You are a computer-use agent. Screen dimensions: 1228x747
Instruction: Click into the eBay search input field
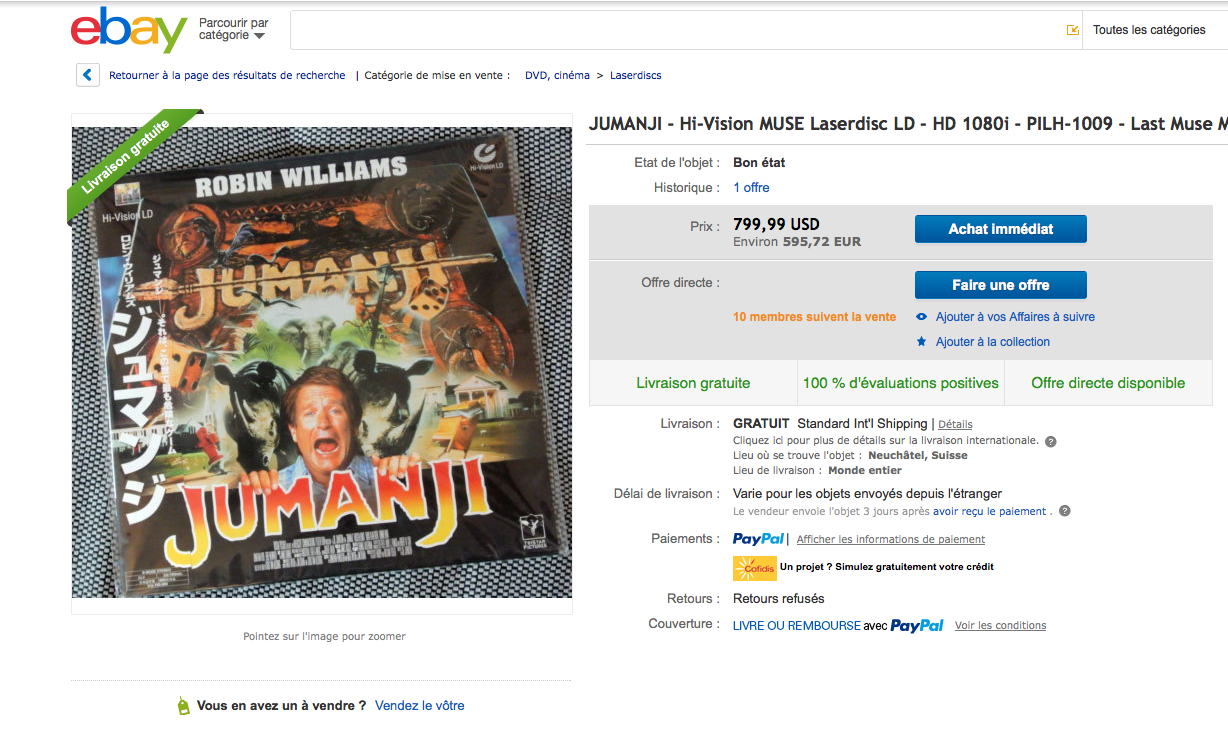(x=675, y=30)
